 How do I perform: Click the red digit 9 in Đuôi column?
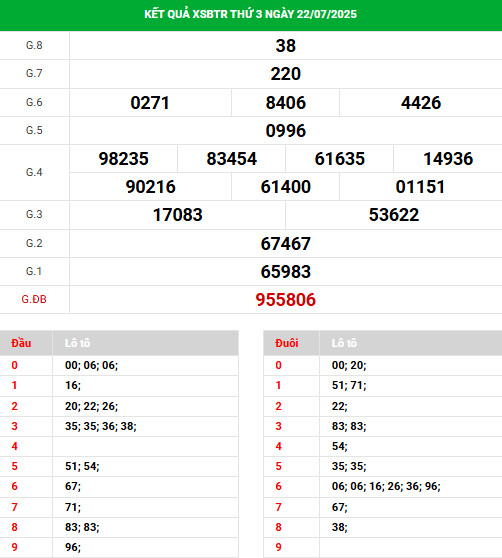point(278,547)
